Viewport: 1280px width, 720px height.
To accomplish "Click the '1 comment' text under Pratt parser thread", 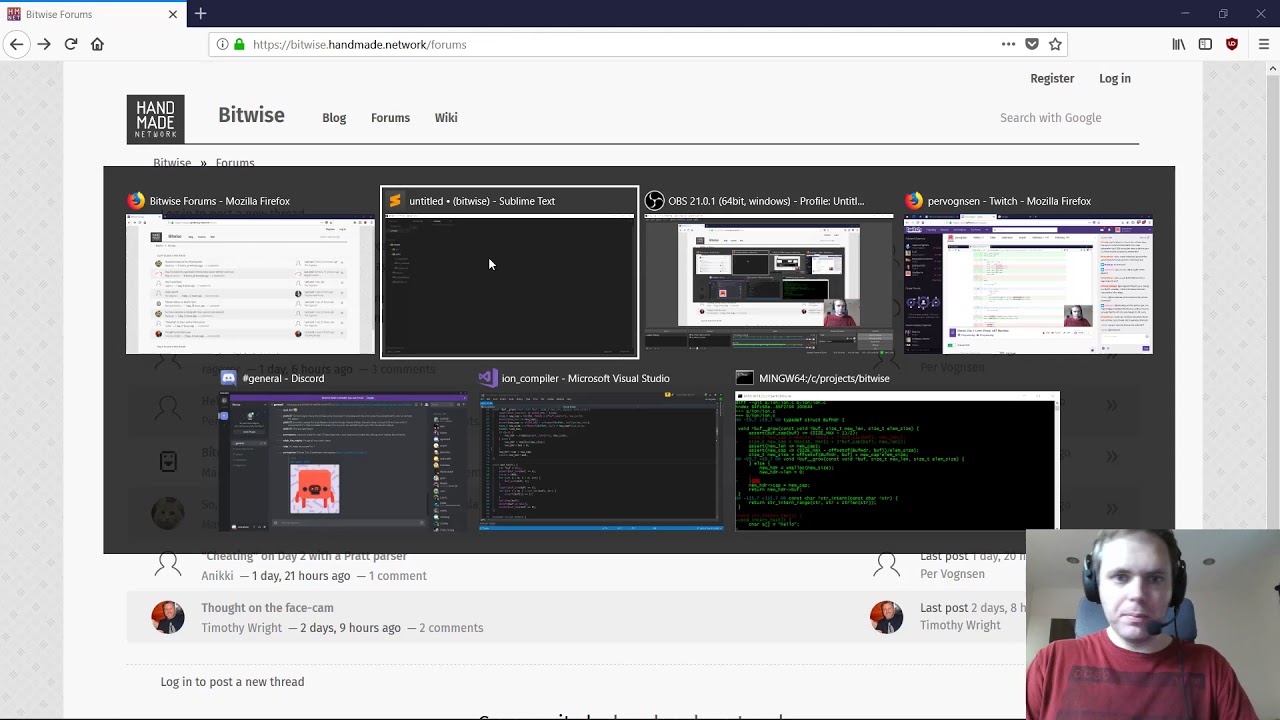I will 397,576.
